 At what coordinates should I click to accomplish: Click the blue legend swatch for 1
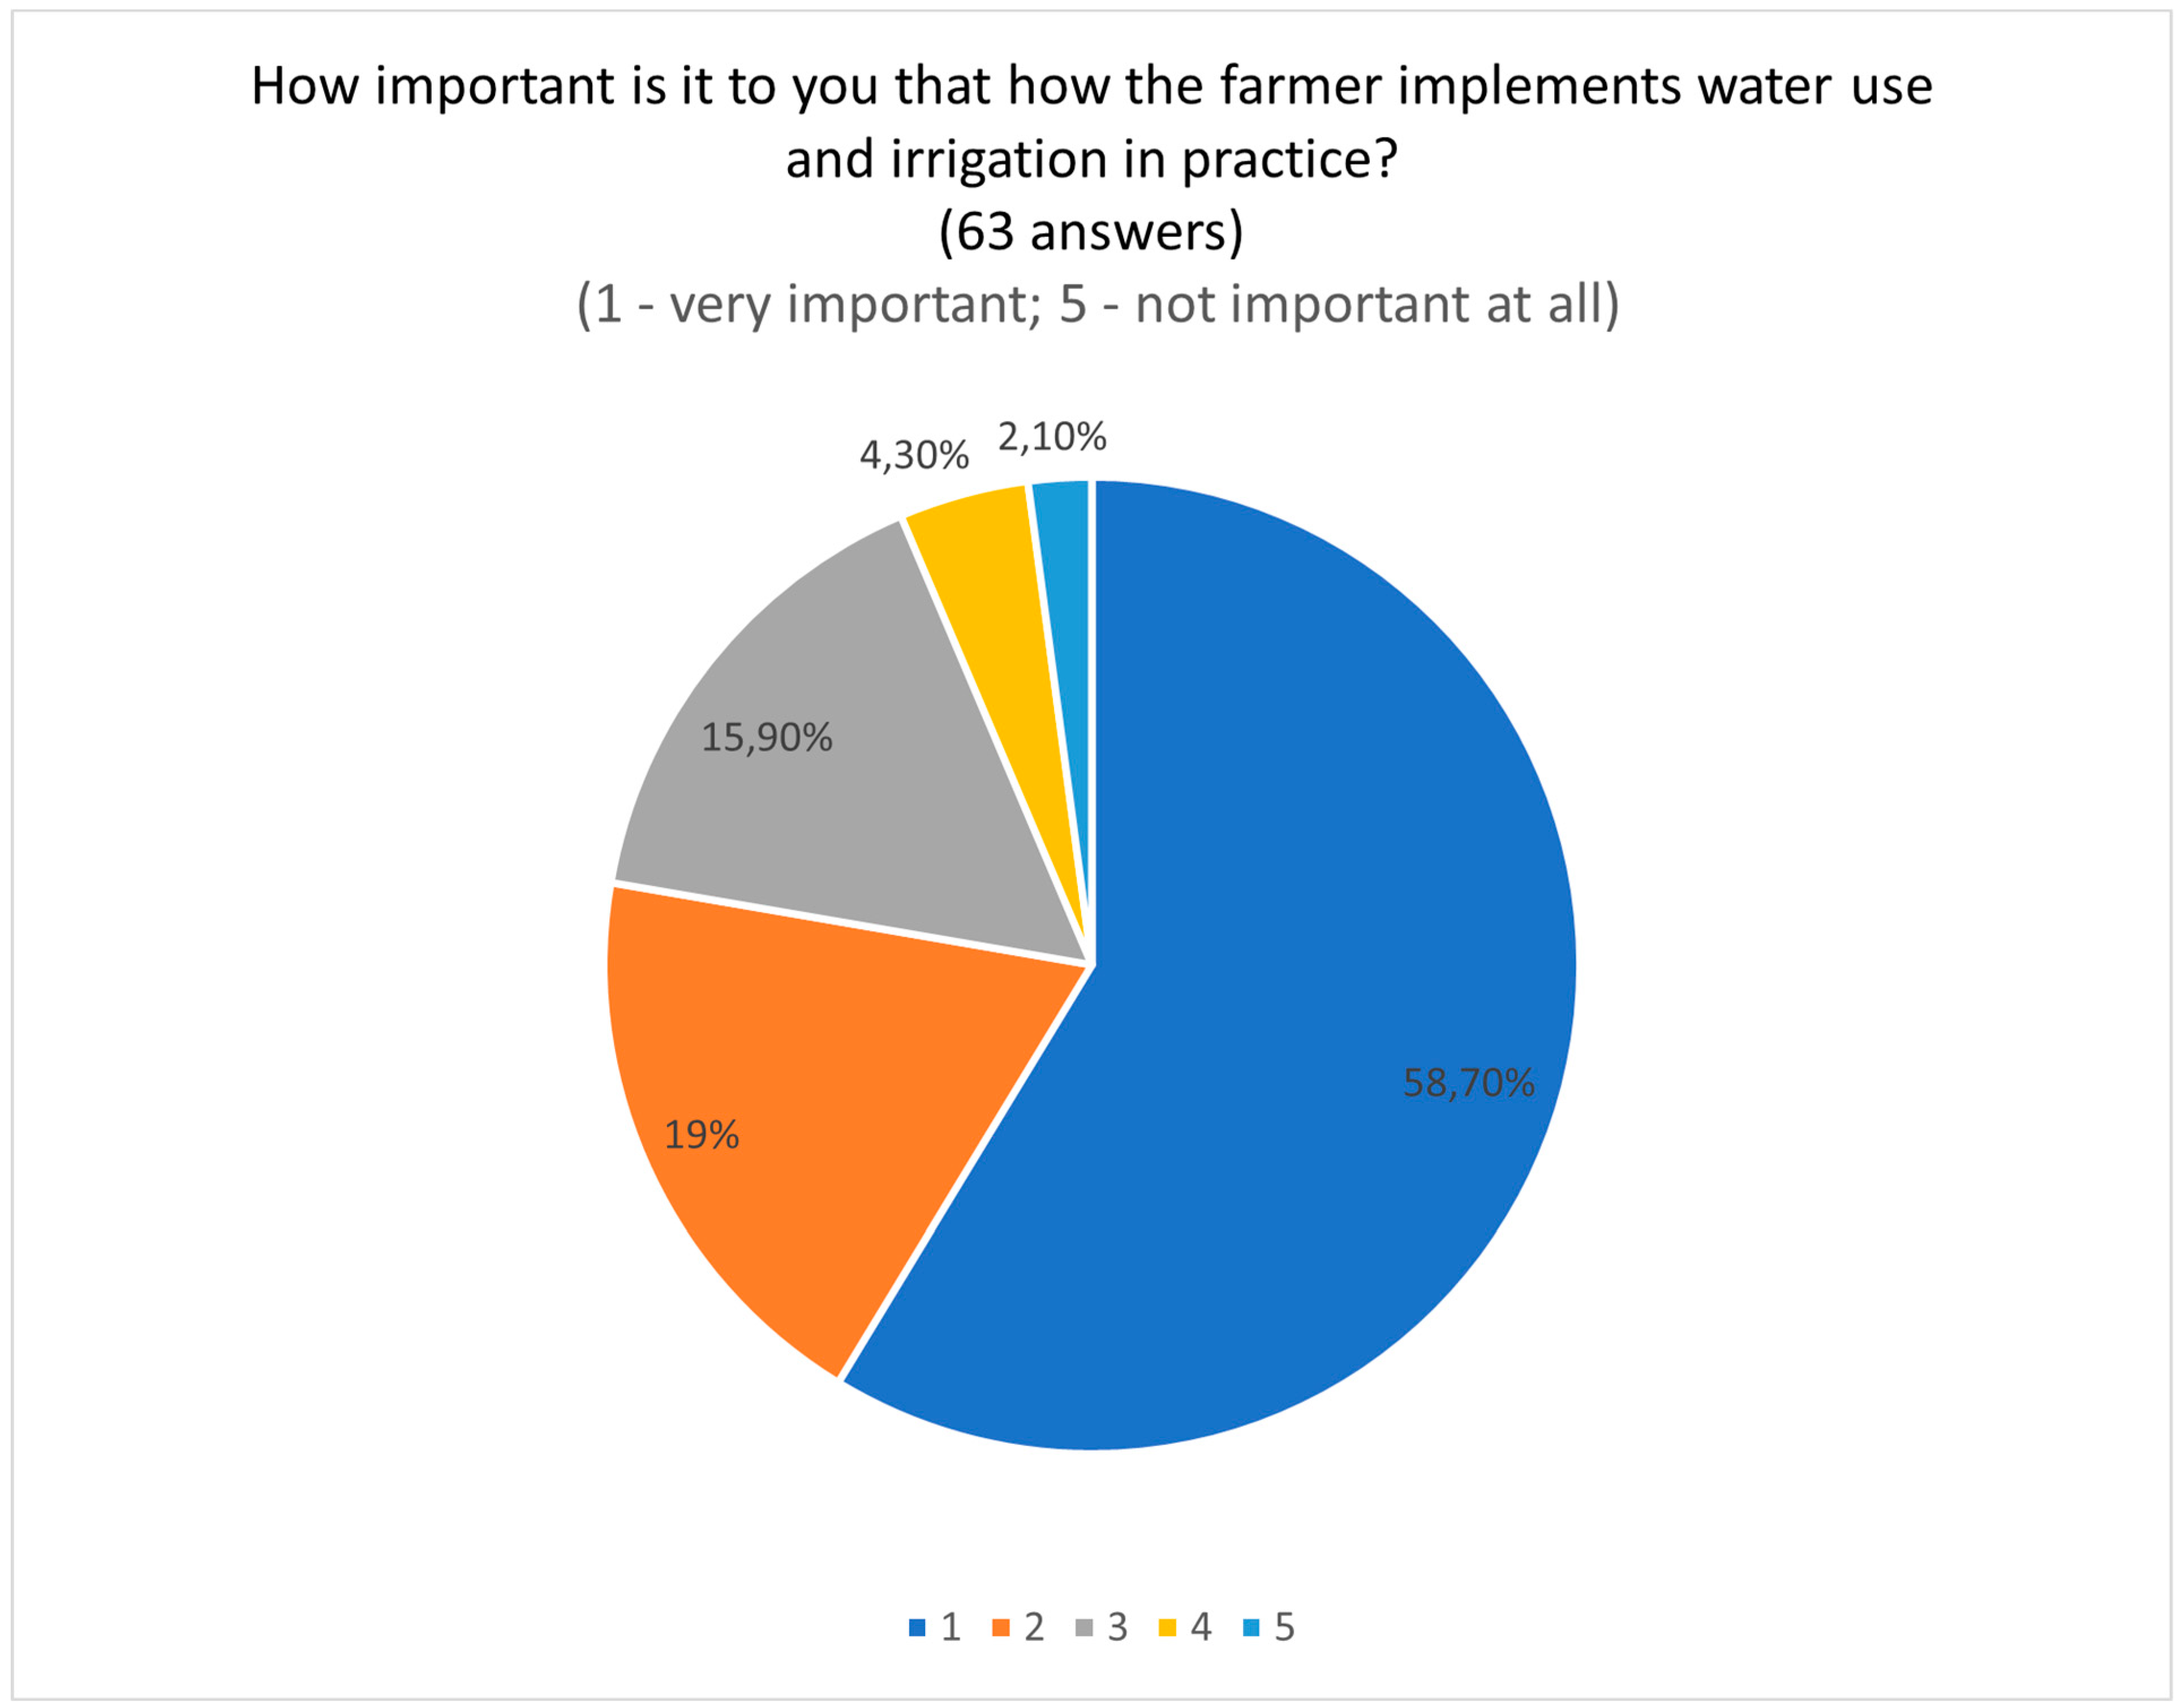(916, 1628)
